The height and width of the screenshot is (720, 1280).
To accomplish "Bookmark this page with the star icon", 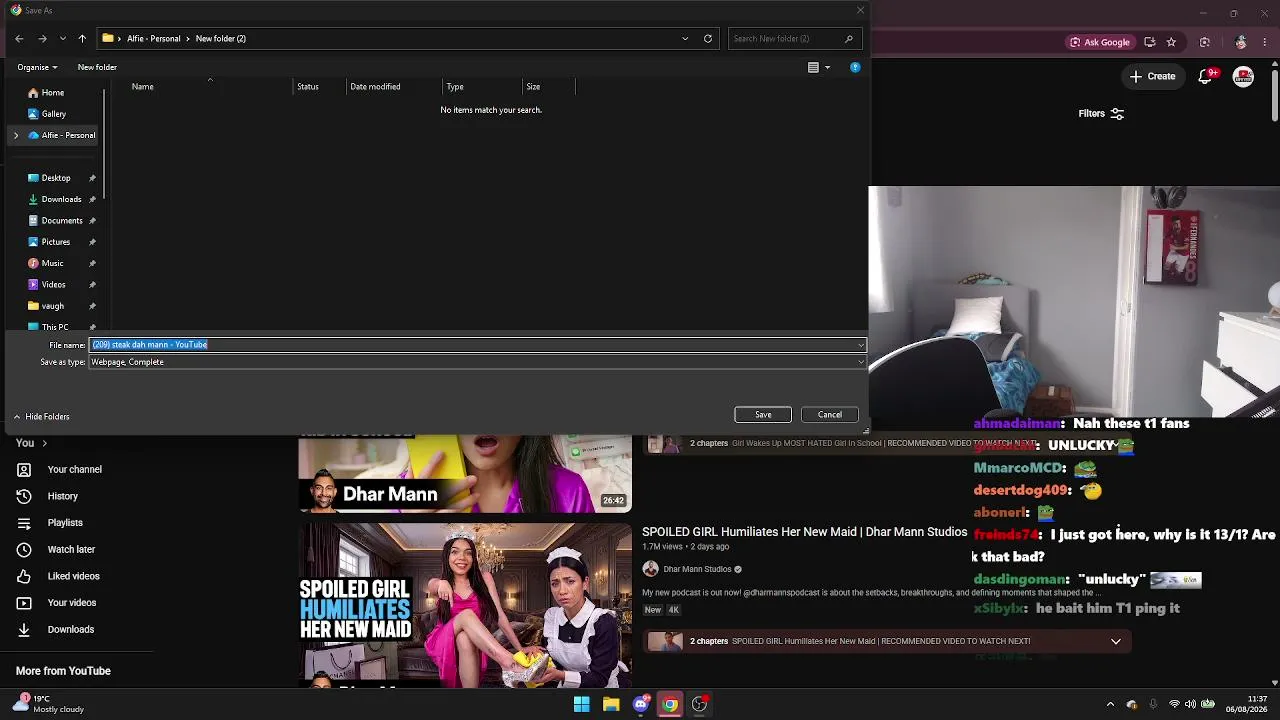I will pos(1171,42).
